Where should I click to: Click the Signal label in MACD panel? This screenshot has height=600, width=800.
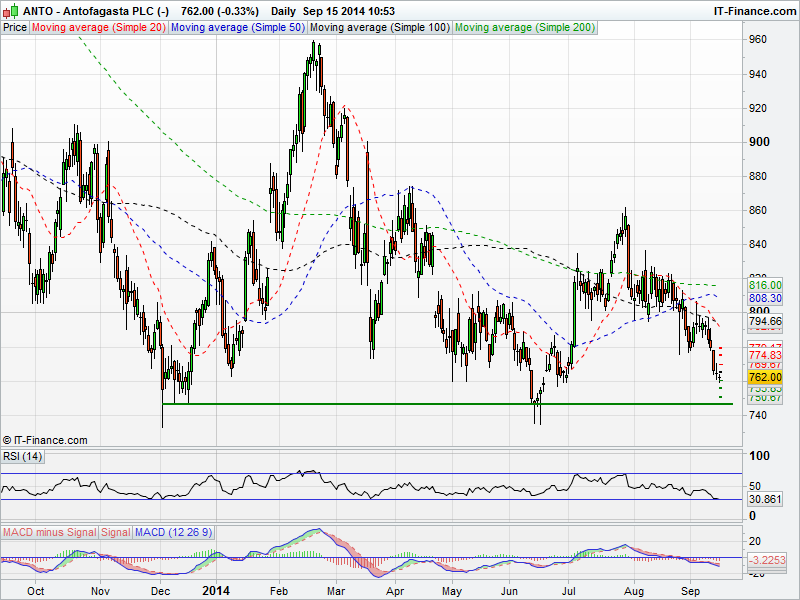point(115,530)
